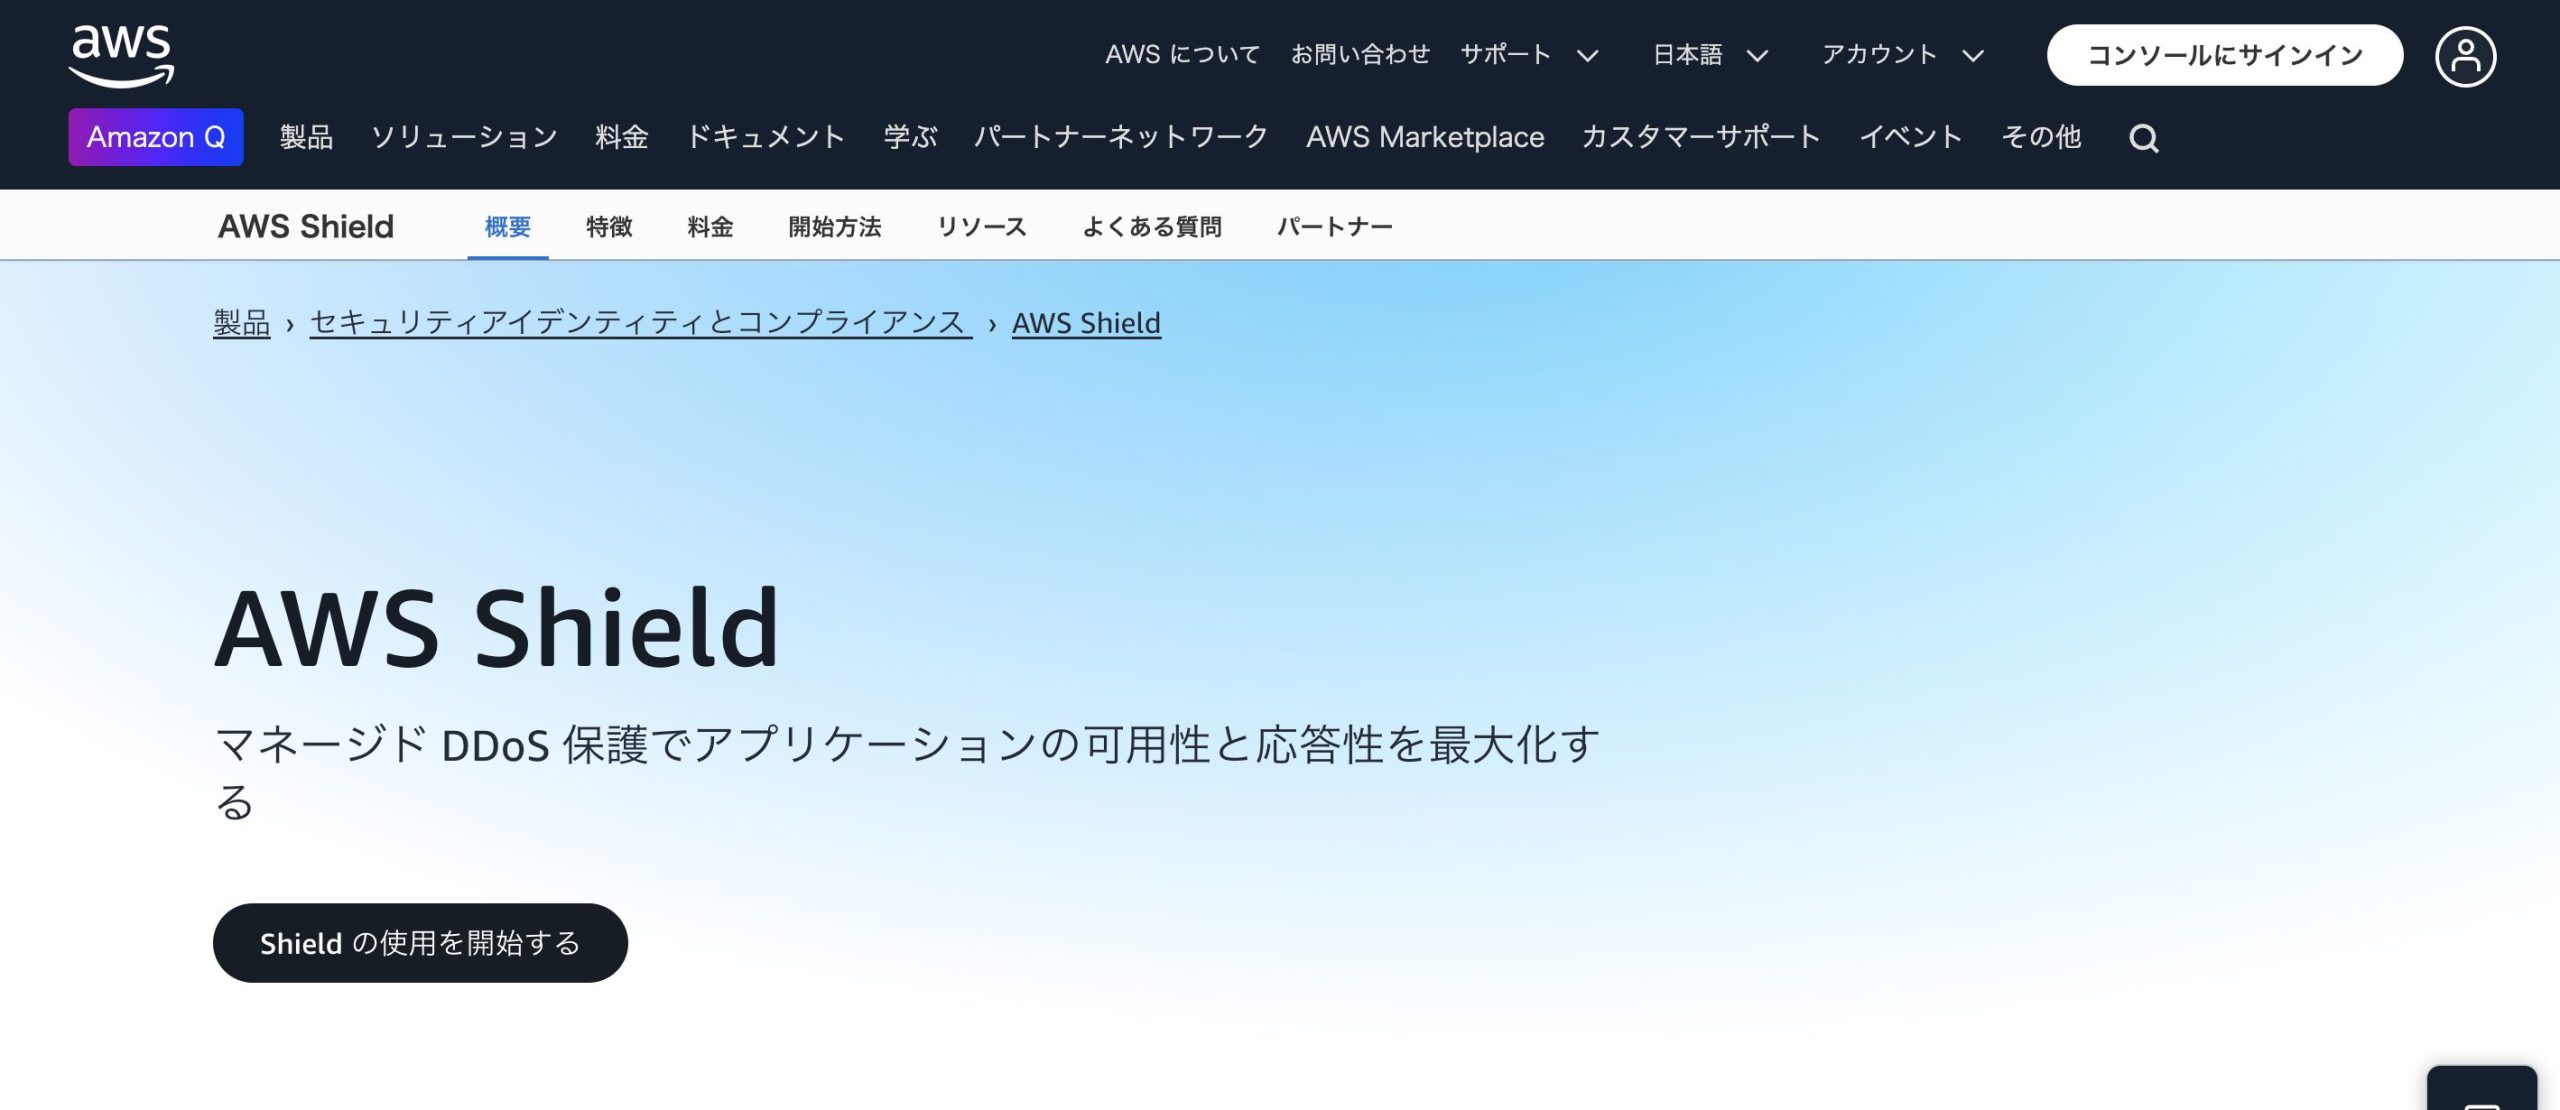Open the カスタマーサポート menu
This screenshot has height=1110, width=2560.
point(1701,137)
